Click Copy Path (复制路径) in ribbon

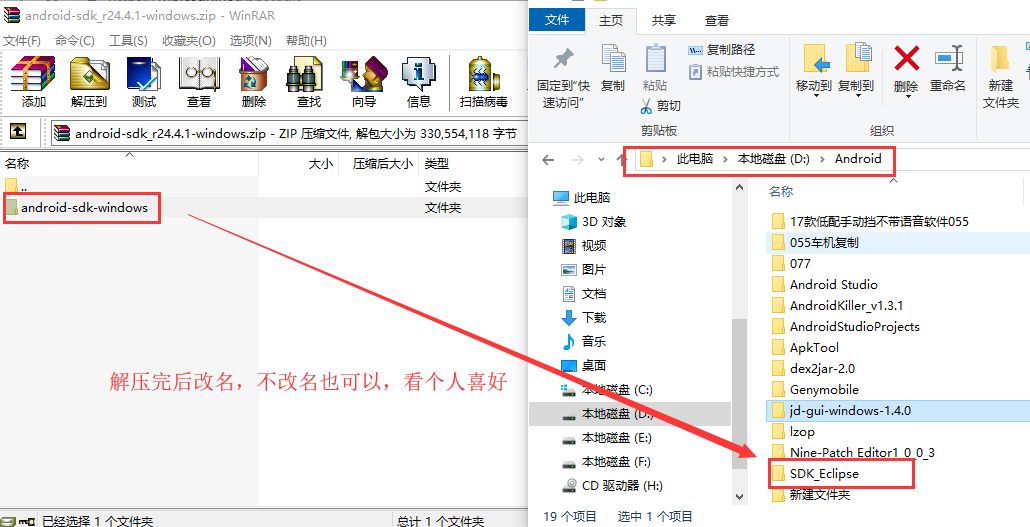pyautogui.click(x=721, y=50)
